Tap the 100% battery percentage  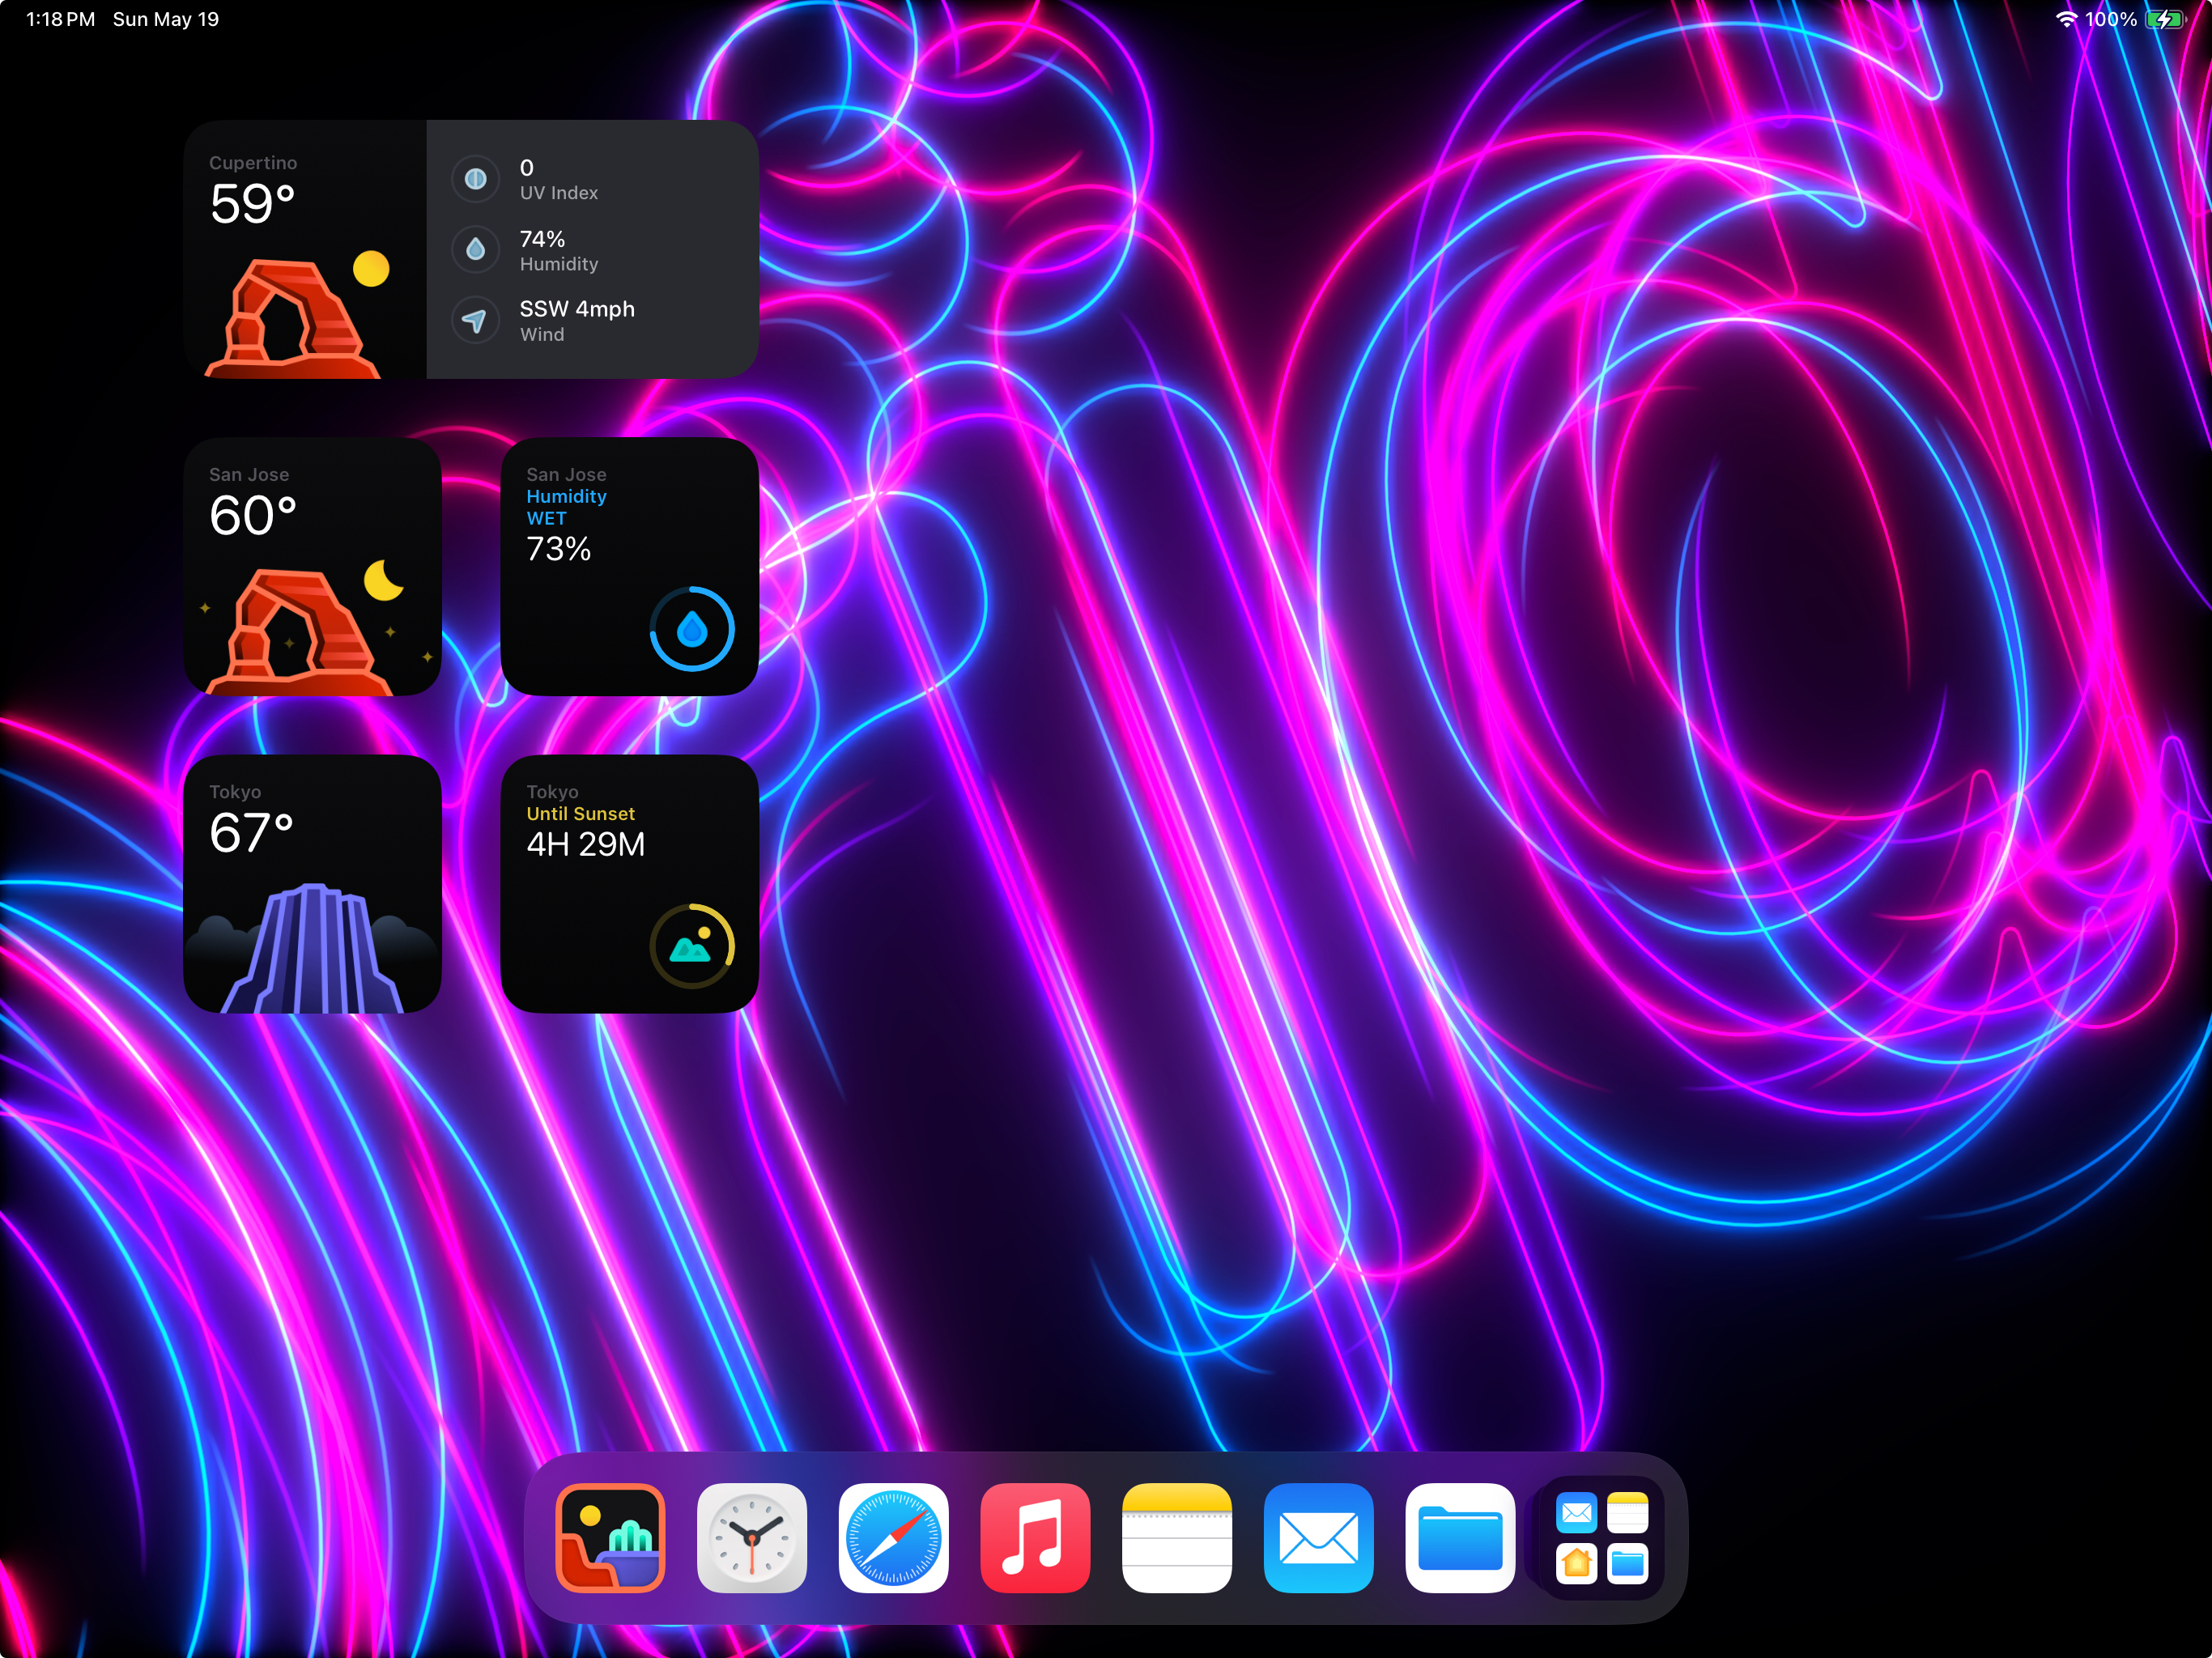click(2110, 19)
